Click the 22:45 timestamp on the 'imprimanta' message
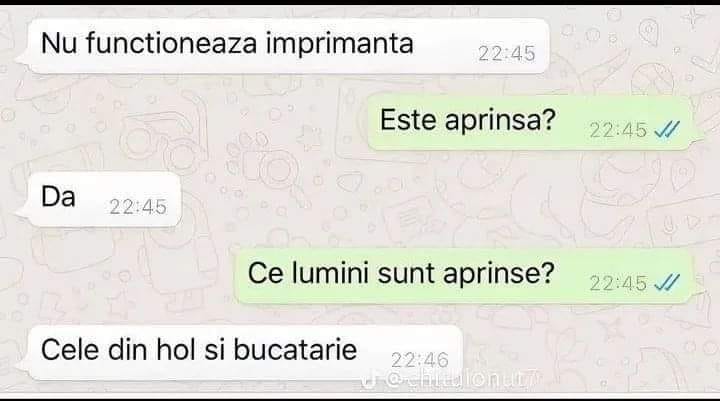The width and height of the screenshot is (720, 401). (x=506, y=54)
